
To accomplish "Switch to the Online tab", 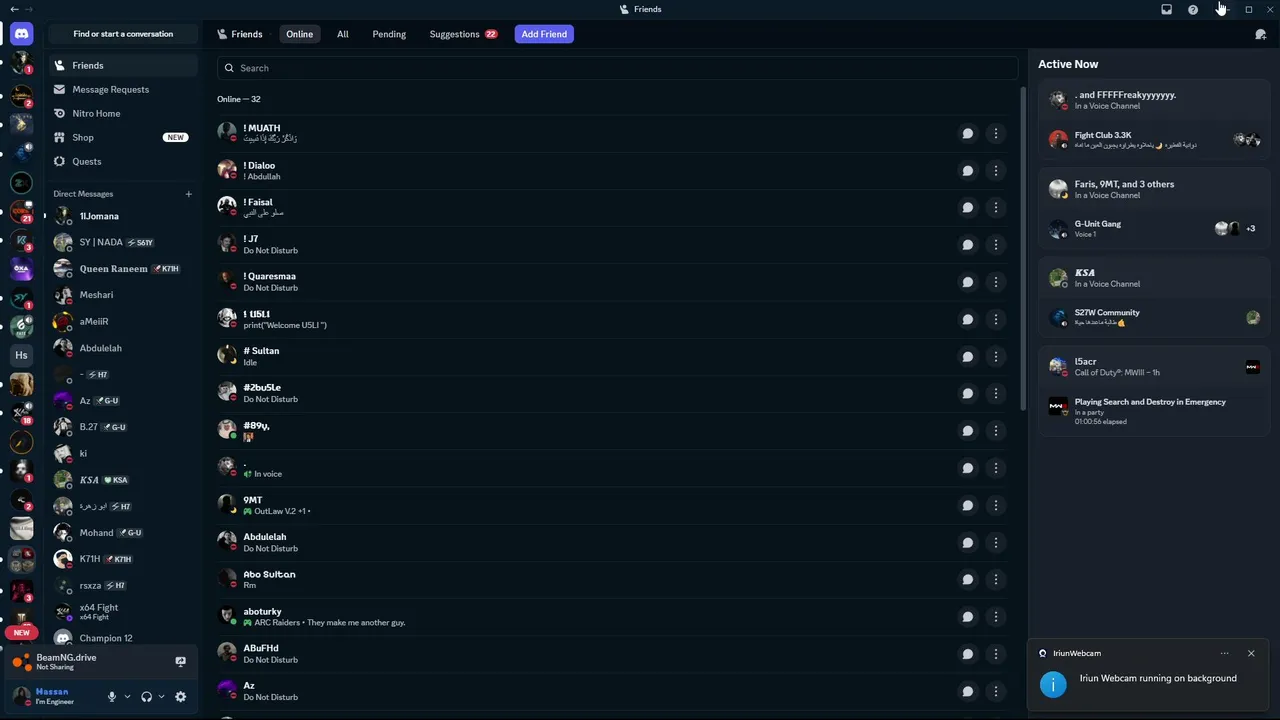I will (299, 34).
